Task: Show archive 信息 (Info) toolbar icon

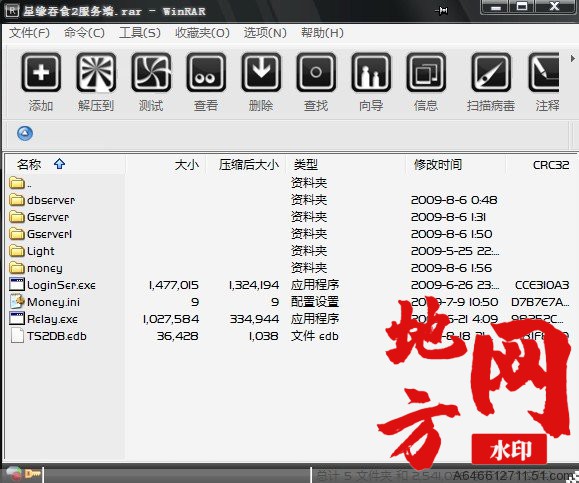Action: [x=426, y=72]
